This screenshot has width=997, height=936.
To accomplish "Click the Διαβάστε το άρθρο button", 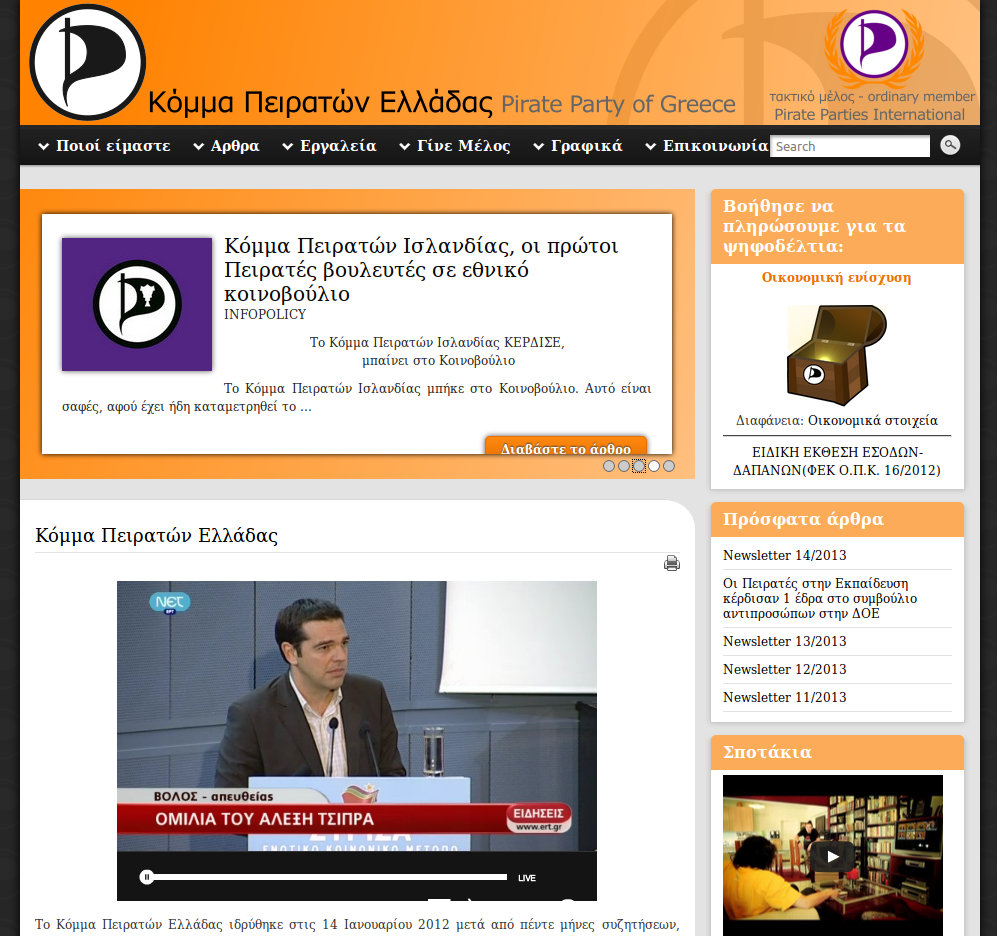I will (x=566, y=446).
